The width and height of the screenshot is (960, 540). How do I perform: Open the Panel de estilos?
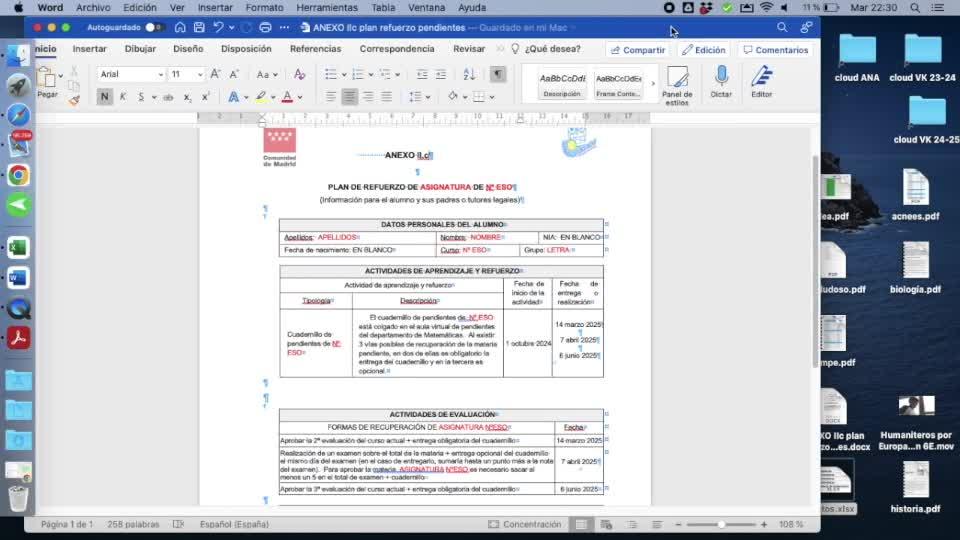(x=677, y=82)
